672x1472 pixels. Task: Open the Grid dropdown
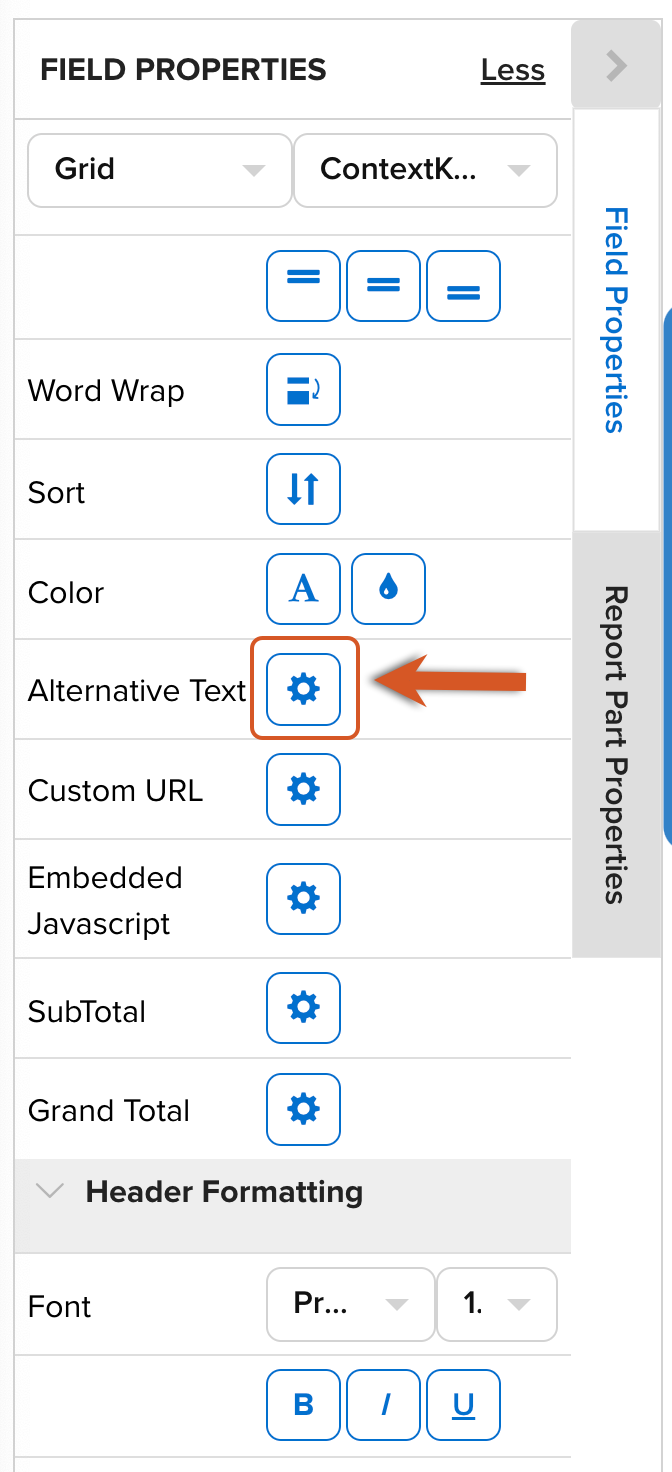point(160,170)
